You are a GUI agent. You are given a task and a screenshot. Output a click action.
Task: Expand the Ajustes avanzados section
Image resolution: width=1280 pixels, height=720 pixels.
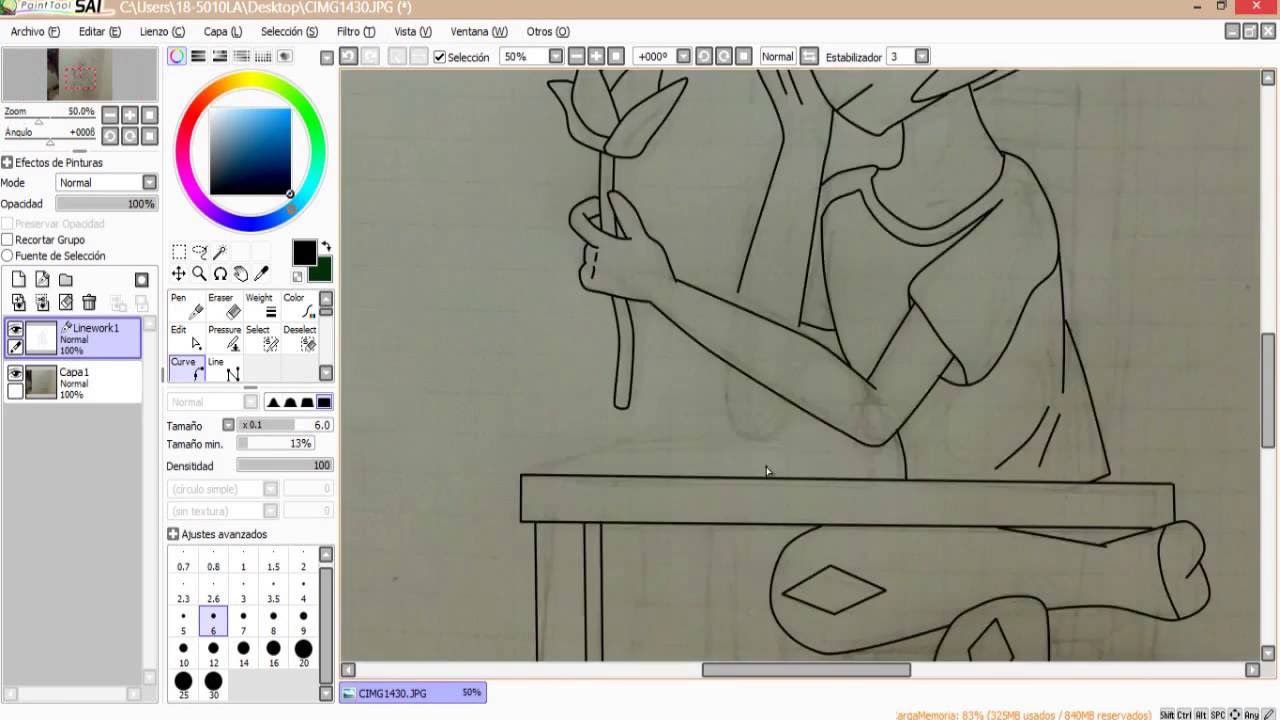click(x=173, y=534)
